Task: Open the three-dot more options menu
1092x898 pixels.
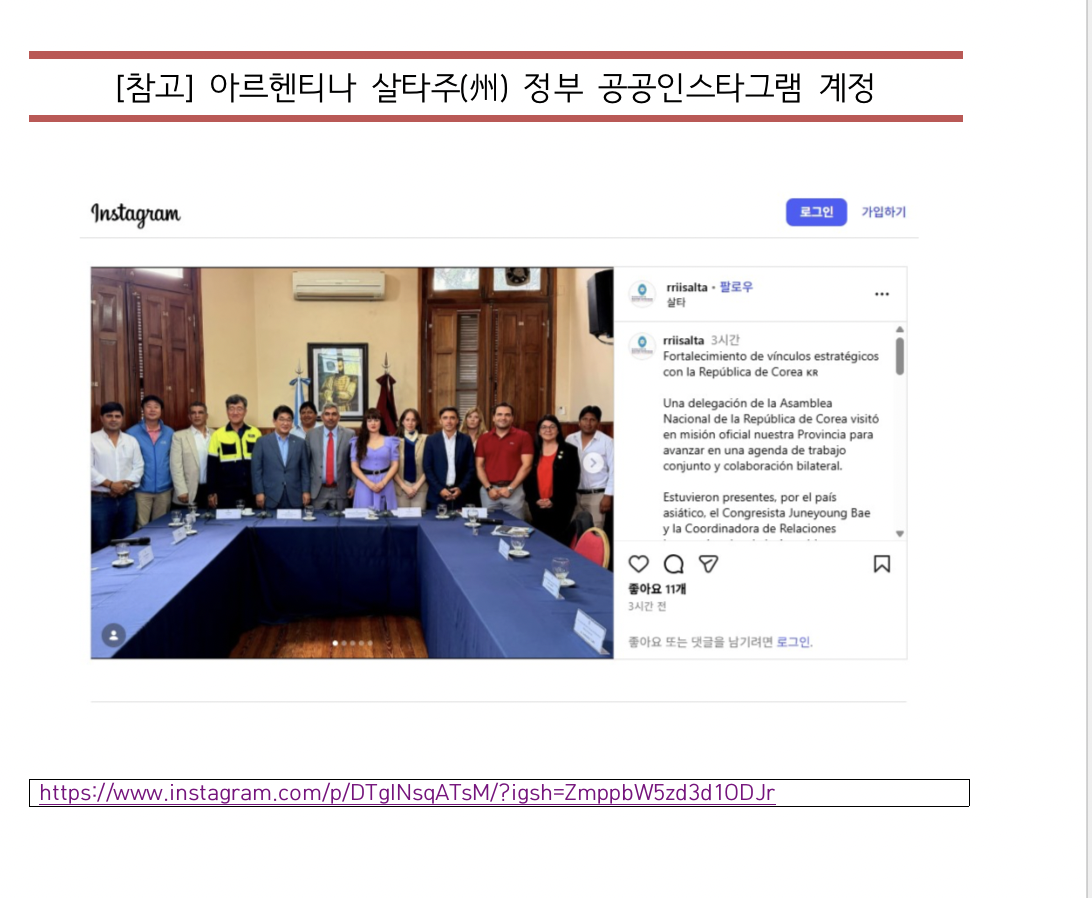Action: 882,294
